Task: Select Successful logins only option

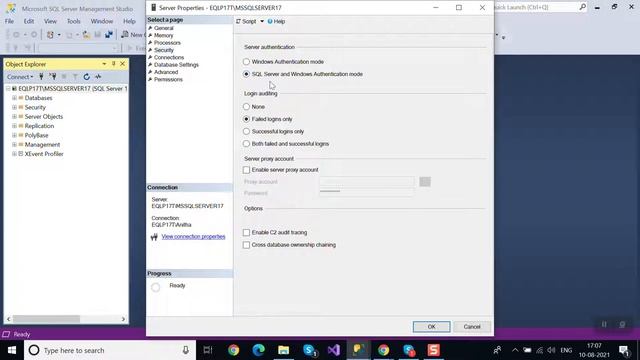Action: pyautogui.click(x=246, y=131)
